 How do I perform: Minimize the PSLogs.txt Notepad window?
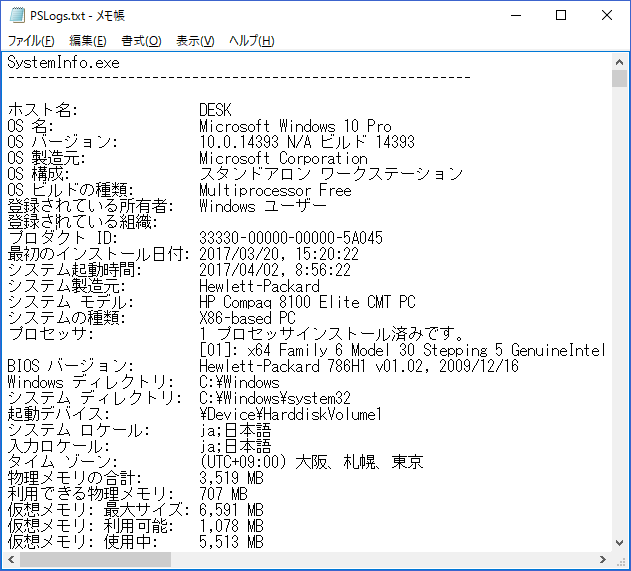tap(516, 15)
